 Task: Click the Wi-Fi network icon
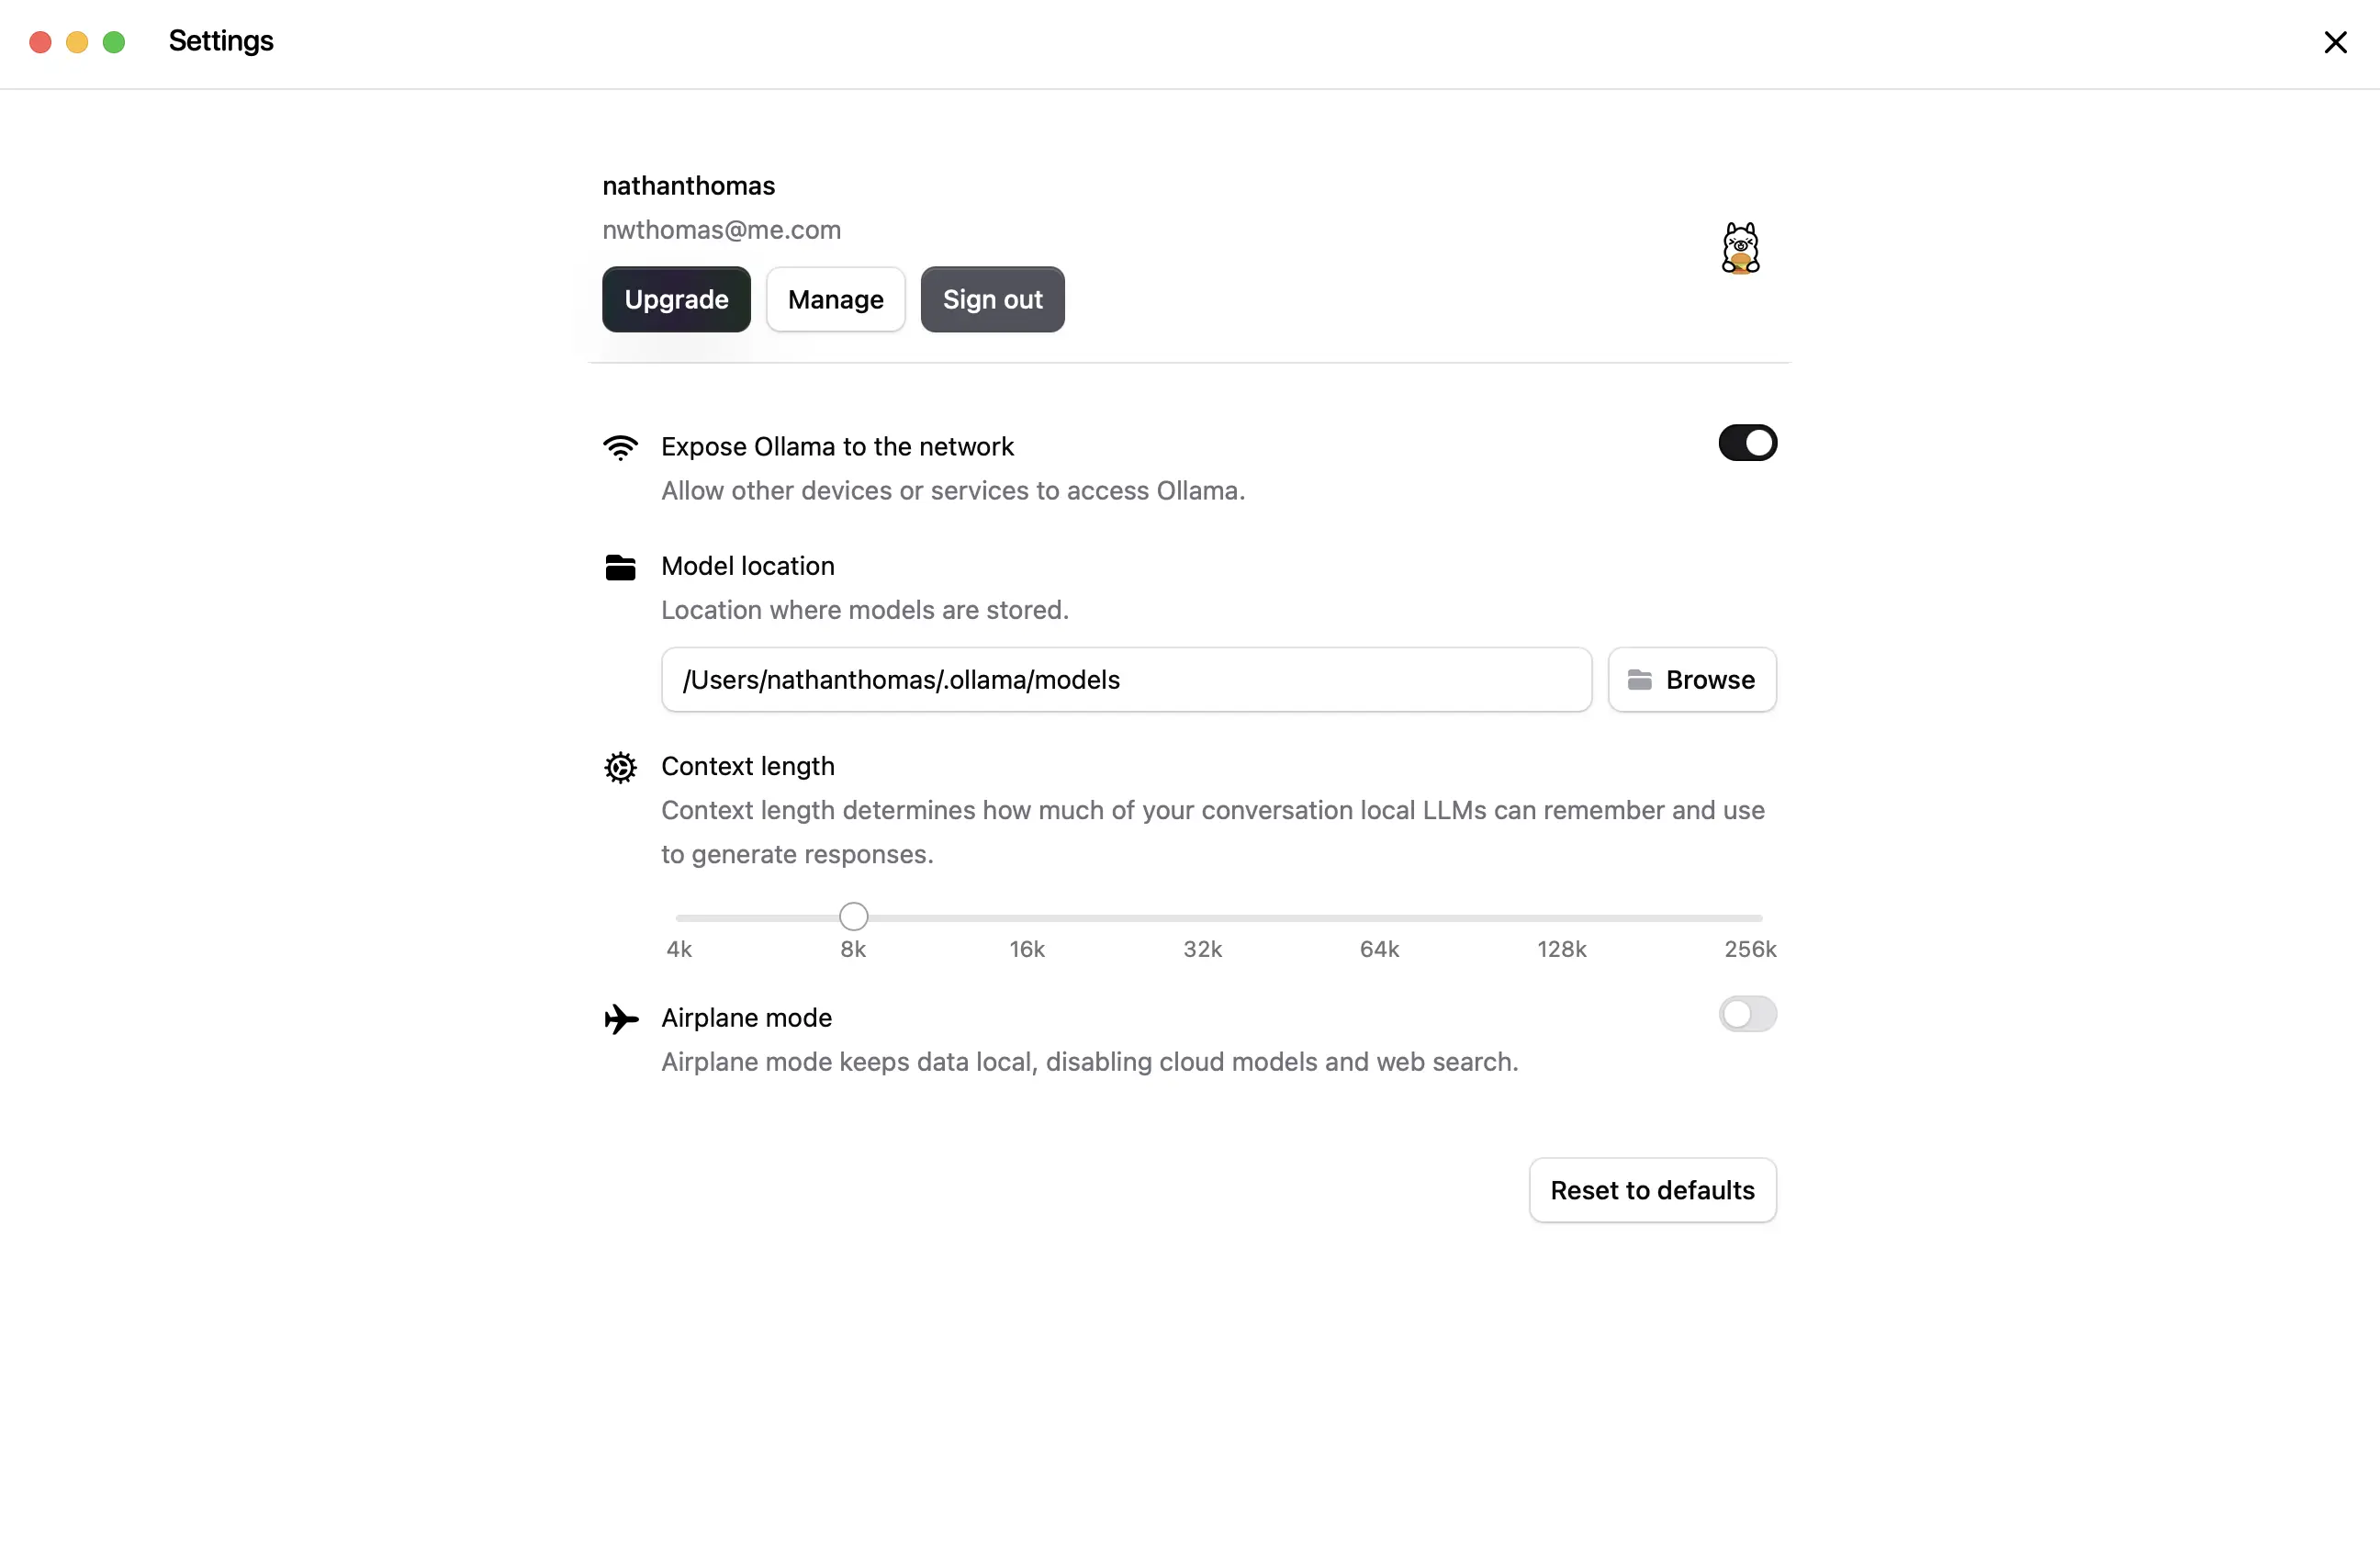pyautogui.click(x=621, y=447)
